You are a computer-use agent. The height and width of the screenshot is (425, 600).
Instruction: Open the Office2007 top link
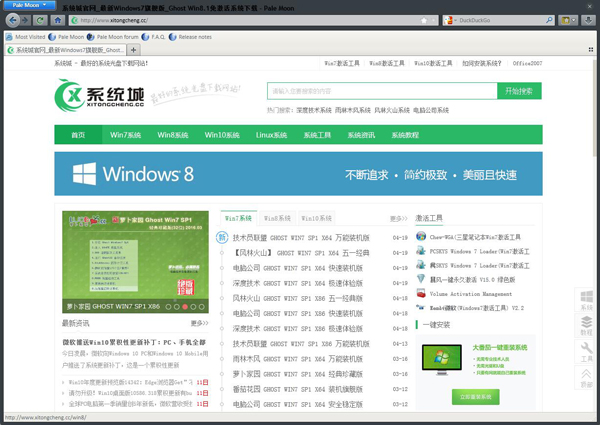click(x=527, y=63)
